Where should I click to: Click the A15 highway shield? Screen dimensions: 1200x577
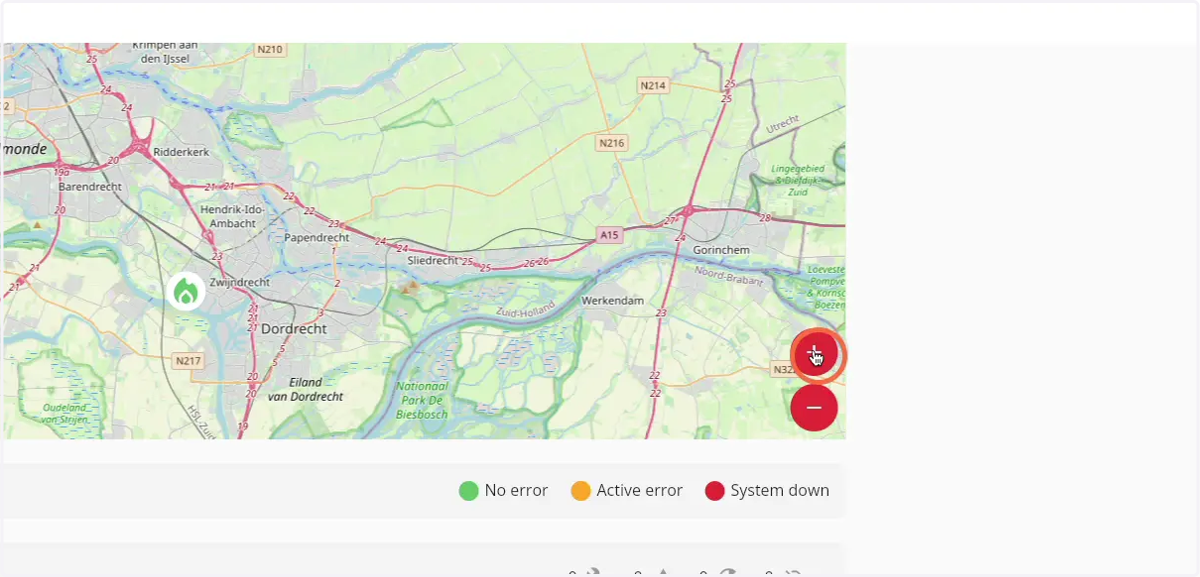(x=609, y=235)
